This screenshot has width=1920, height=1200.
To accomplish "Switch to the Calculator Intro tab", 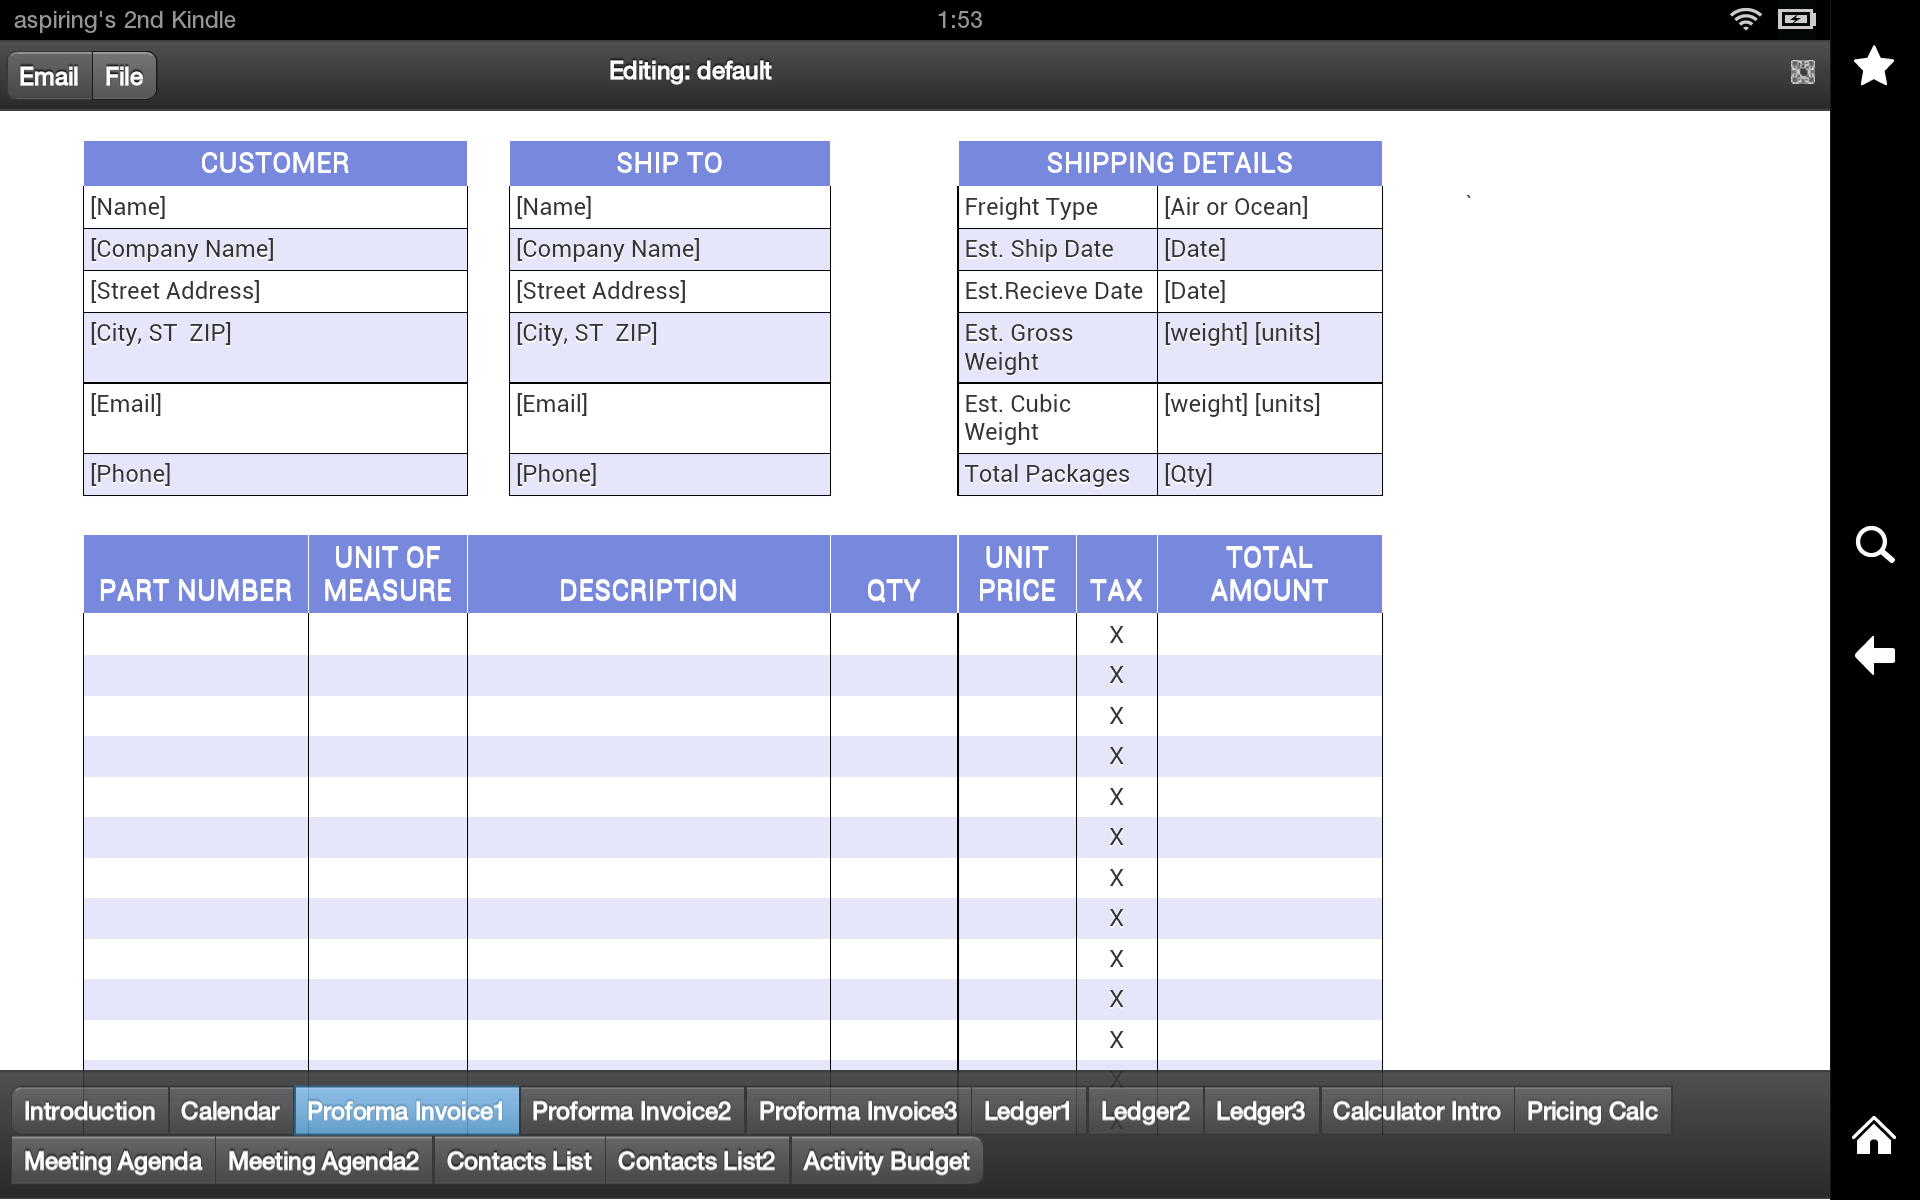I will point(1416,1110).
